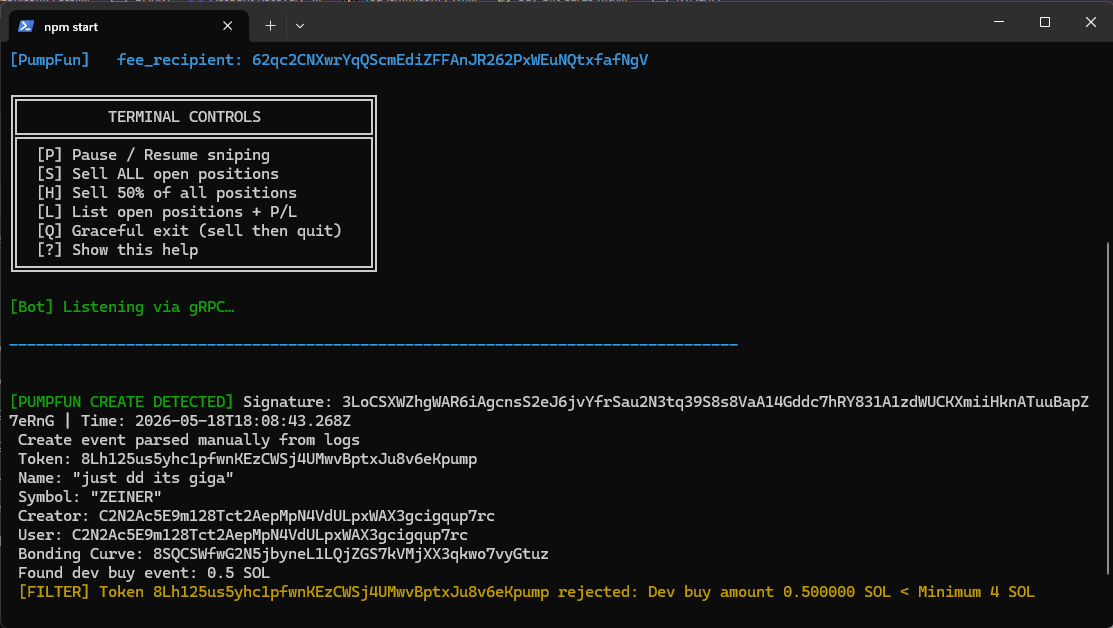
Task: Click the fee_recipient address line
Action: click(x=329, y=60)
